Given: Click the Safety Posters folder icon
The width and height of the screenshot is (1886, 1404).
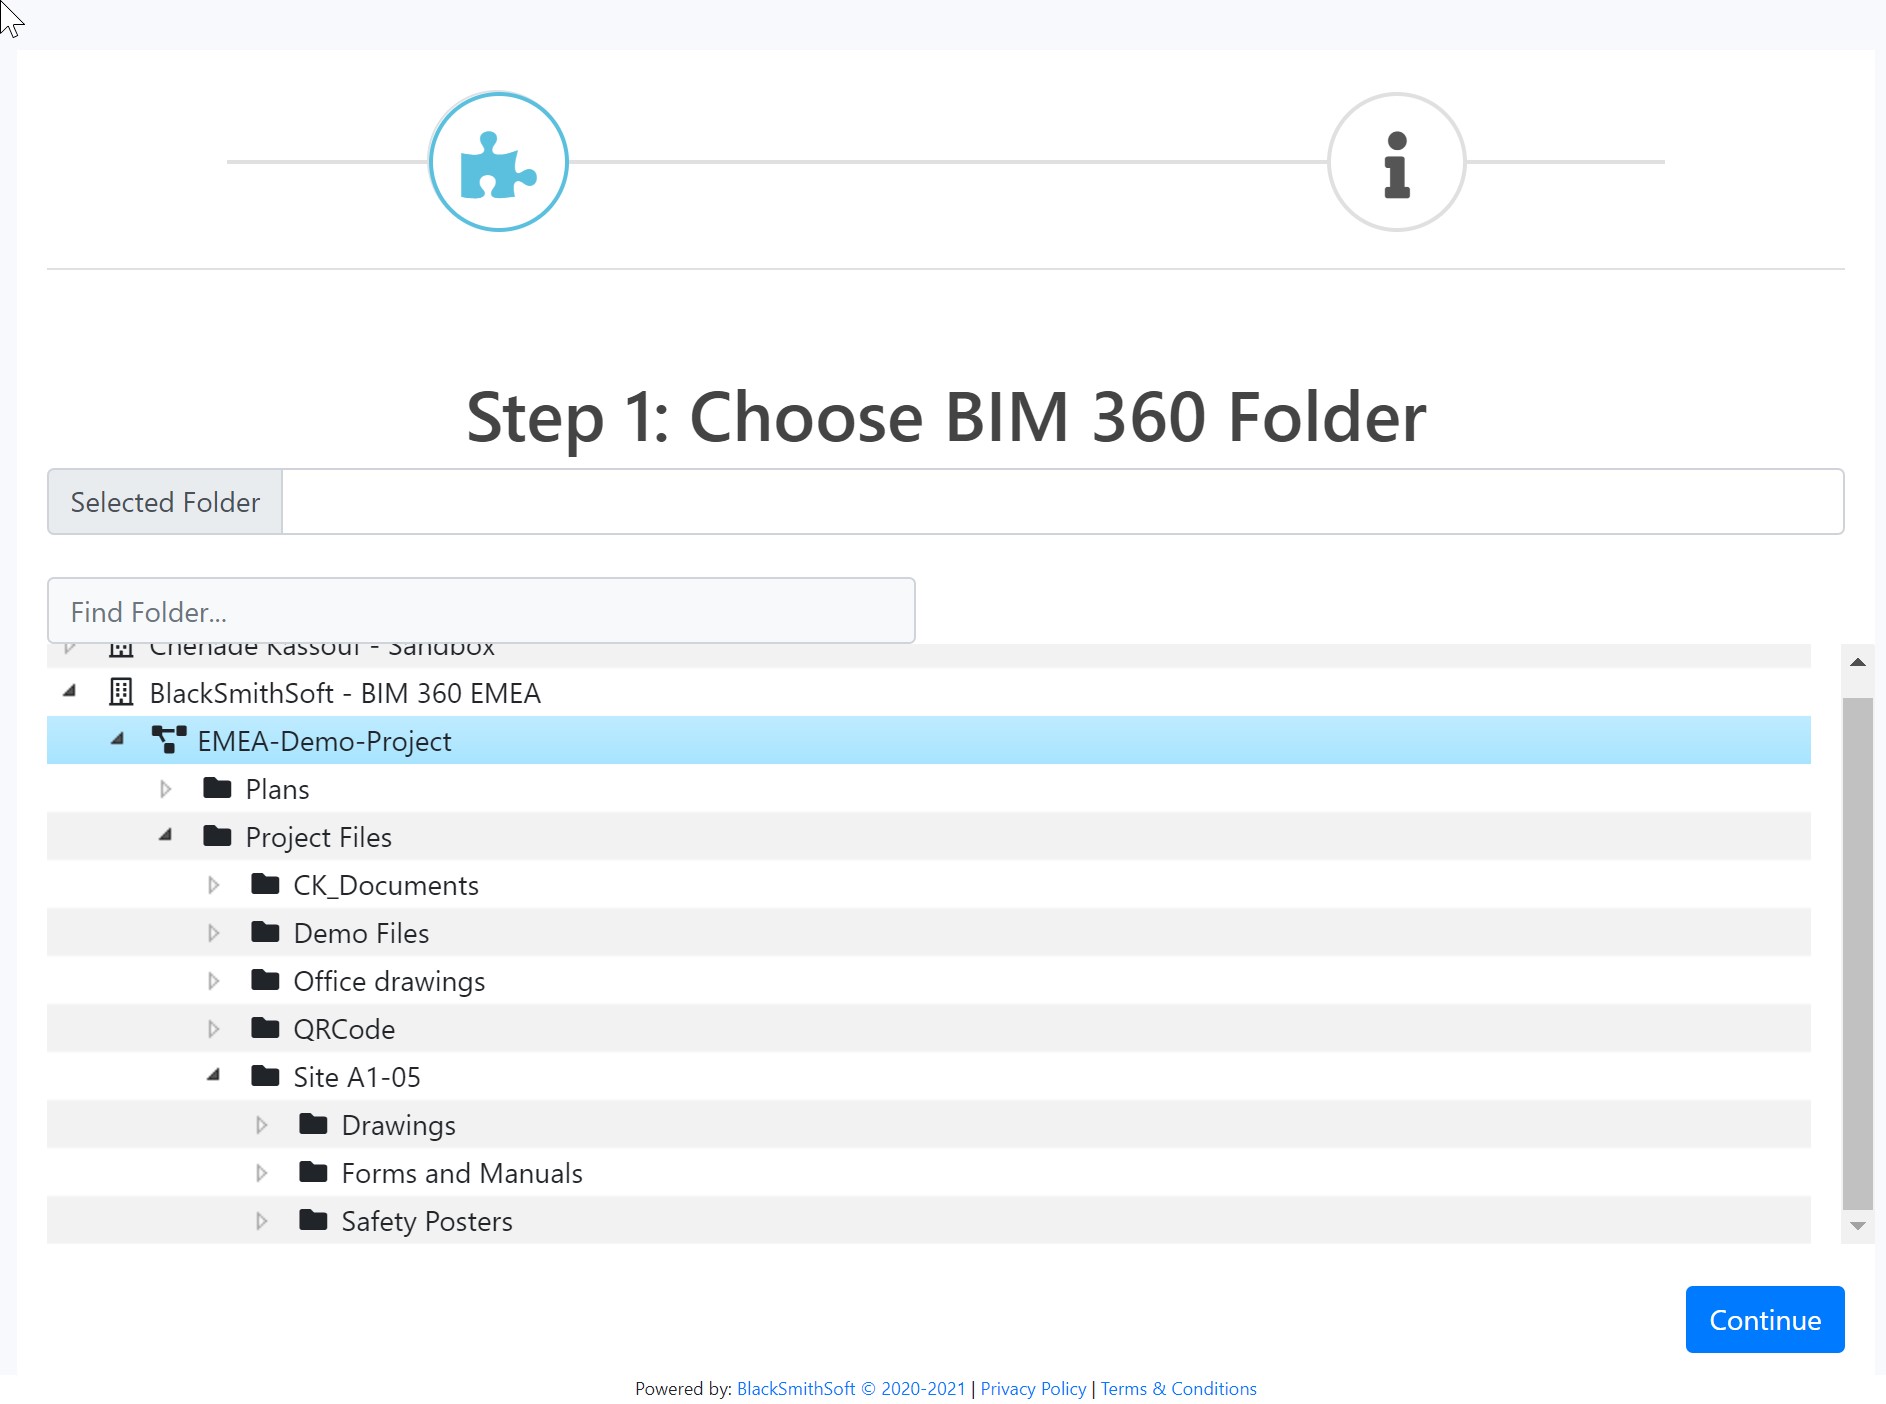Looking at the screenshot, I should (x=313, y=1220).
